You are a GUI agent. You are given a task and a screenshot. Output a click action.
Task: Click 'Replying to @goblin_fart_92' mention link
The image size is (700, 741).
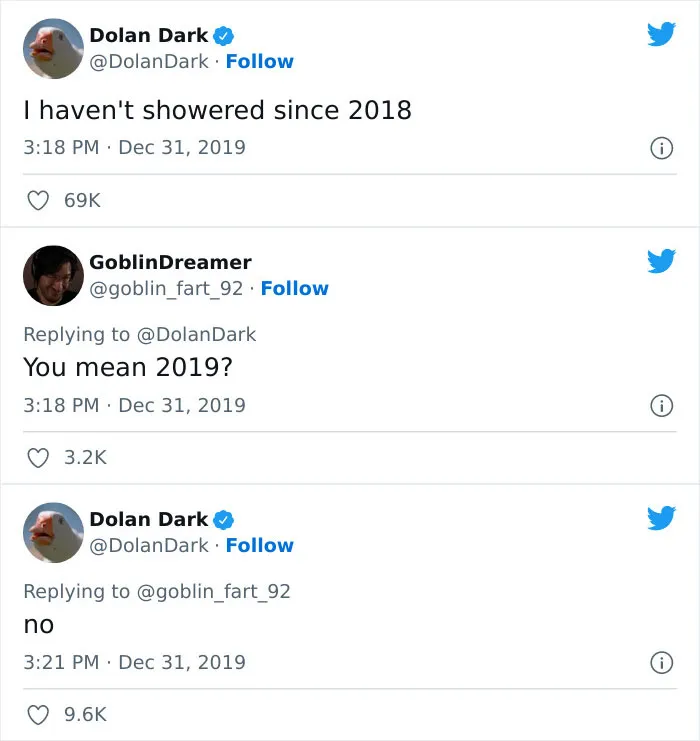tap(213, 592)
